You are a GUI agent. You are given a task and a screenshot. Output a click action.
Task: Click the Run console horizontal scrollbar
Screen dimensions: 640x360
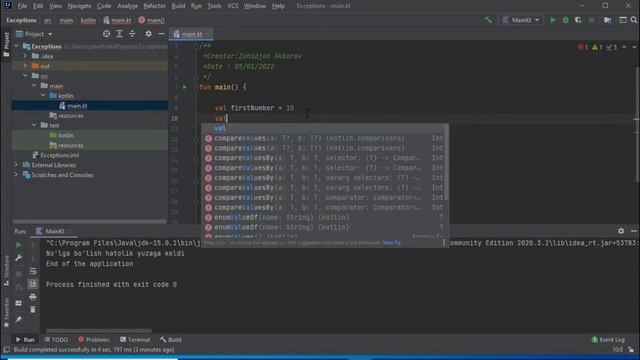click(x=99, y=331)
